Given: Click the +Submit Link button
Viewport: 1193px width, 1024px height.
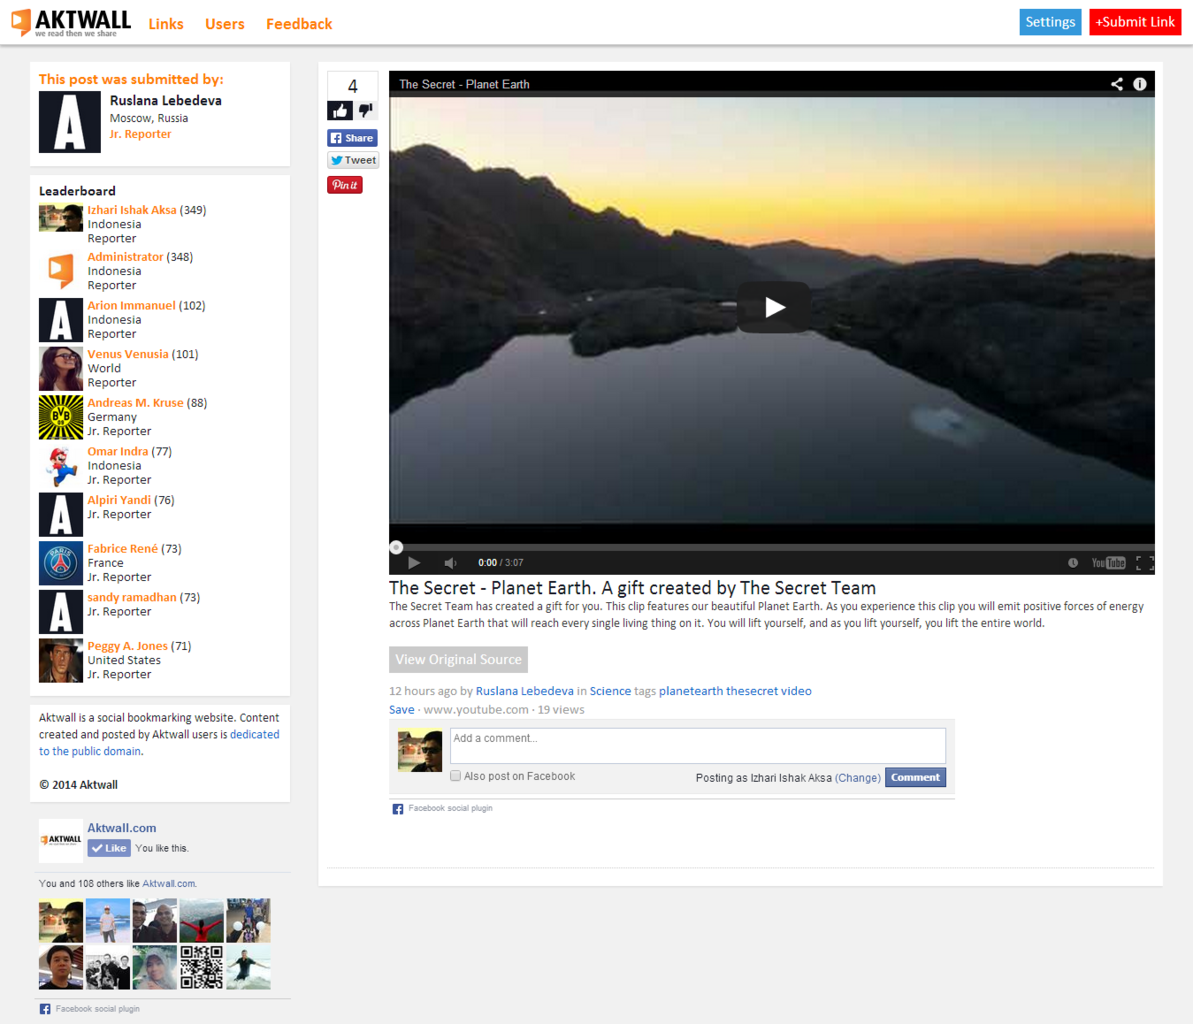Looking at the screenshot, I should [x=1134, y=22].
